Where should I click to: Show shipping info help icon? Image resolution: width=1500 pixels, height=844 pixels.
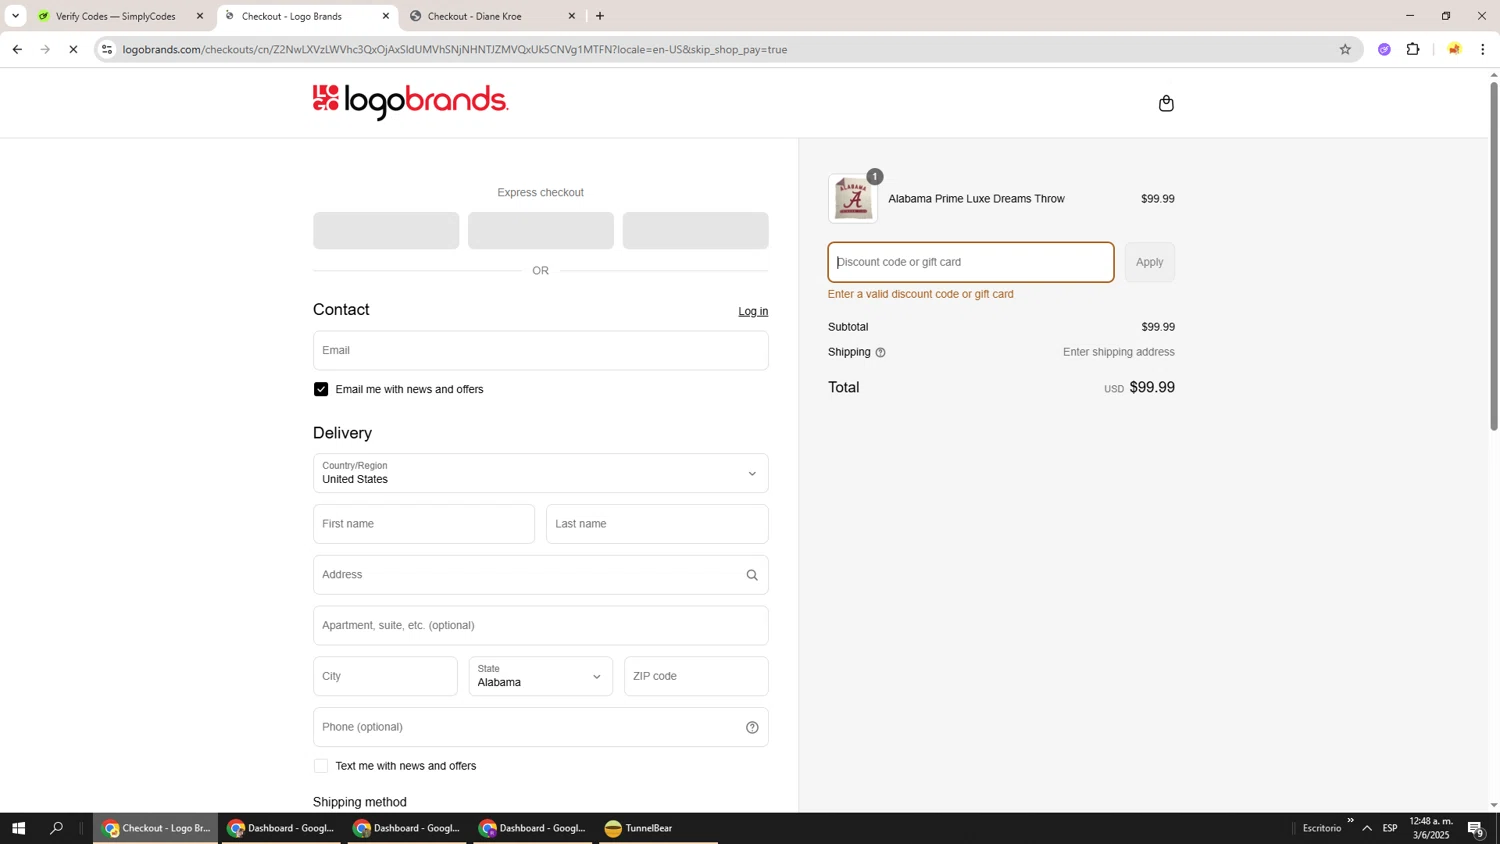(880, 352)
